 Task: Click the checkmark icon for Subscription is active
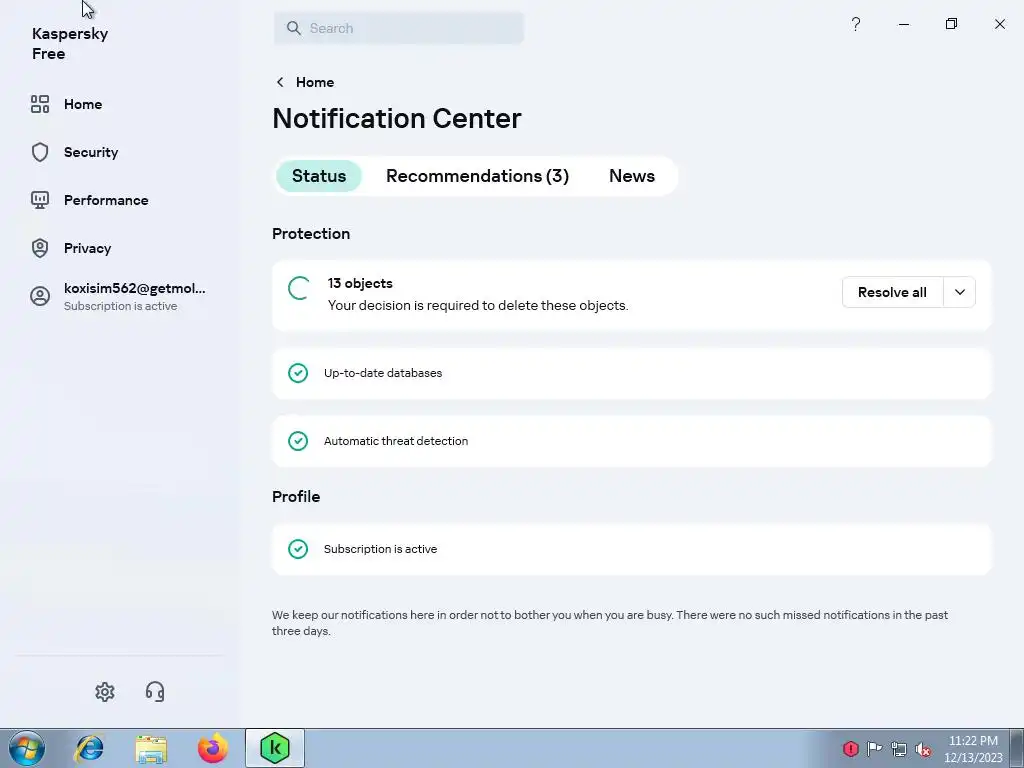(x=298, y=549)
